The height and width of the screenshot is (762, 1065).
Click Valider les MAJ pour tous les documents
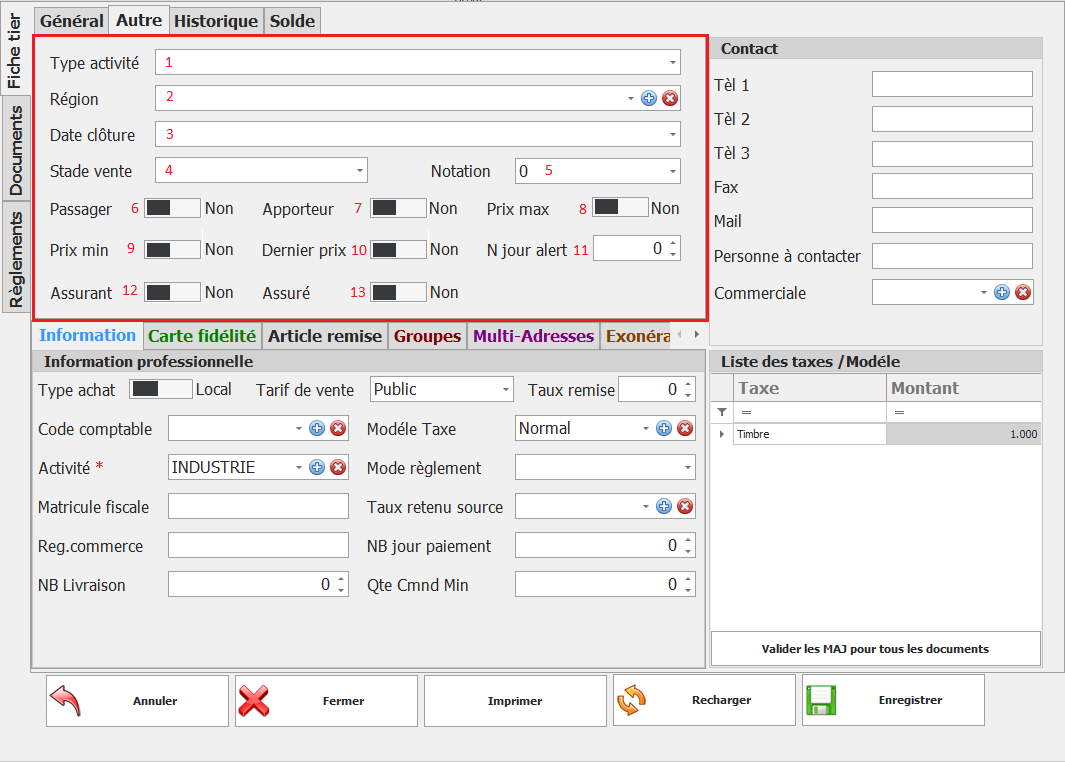(875, 649)
